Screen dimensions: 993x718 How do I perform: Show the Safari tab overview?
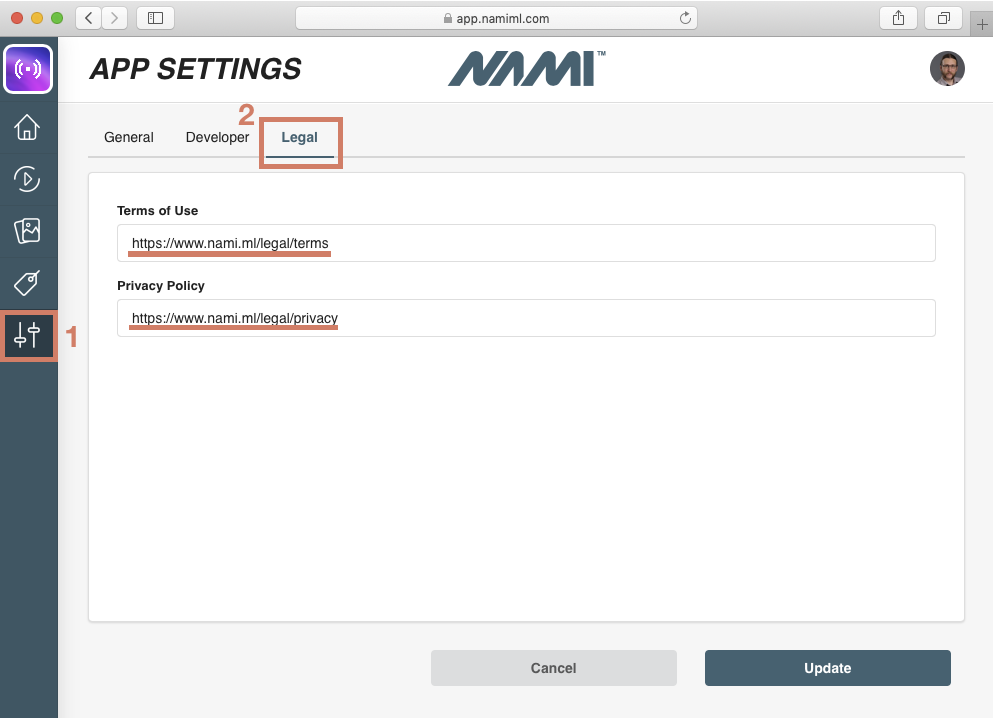pos(944,18)
